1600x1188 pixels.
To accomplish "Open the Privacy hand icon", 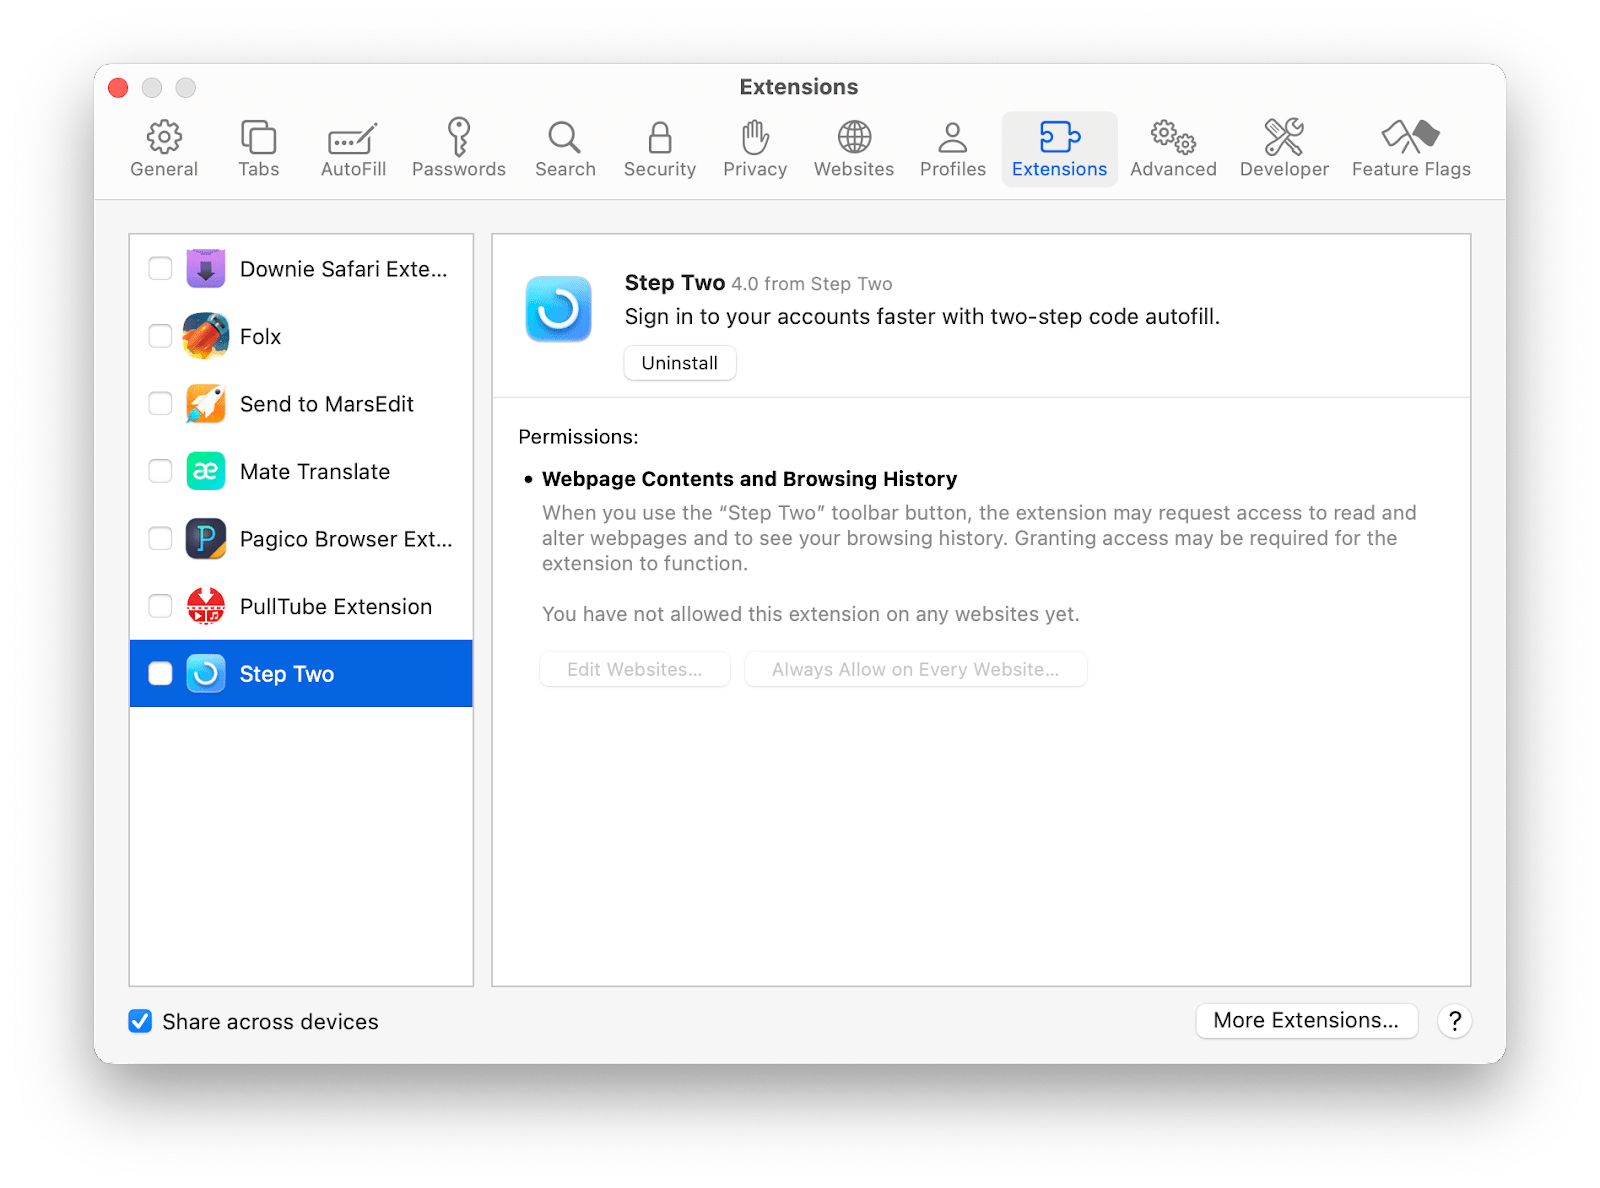I will click(x=755, y=137).
